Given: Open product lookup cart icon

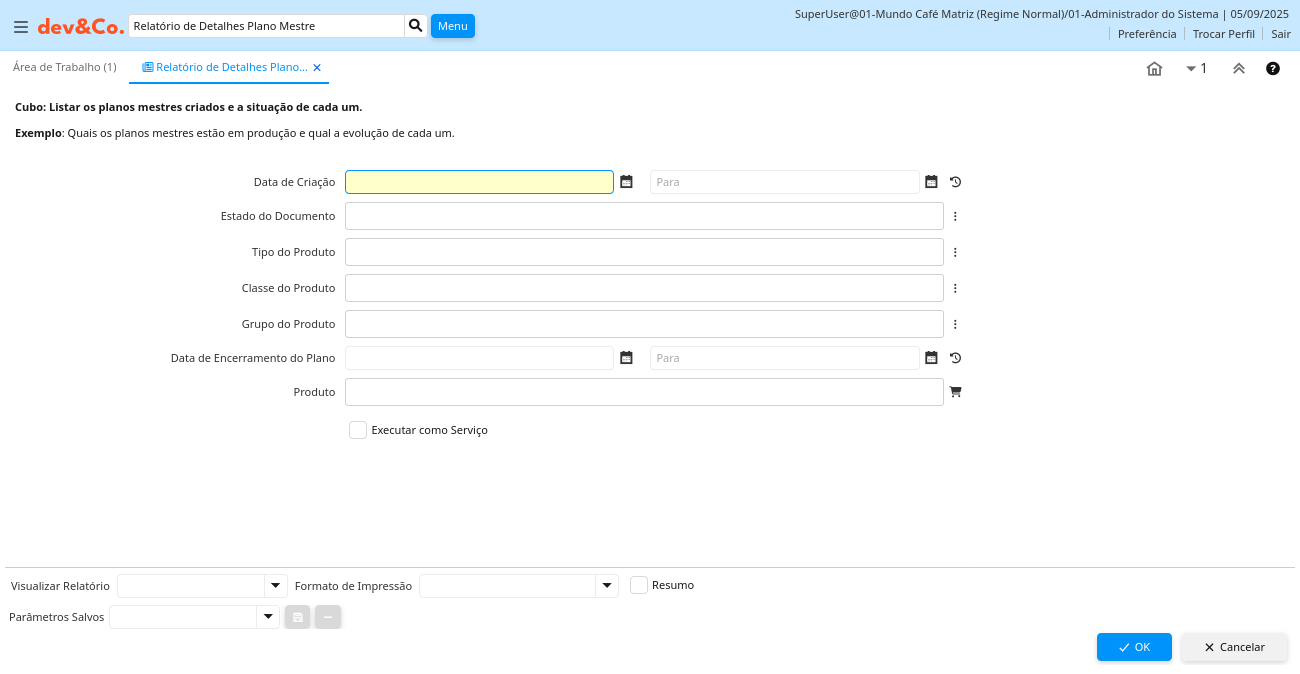Looking at the screenshot, I should click(955, 392).
